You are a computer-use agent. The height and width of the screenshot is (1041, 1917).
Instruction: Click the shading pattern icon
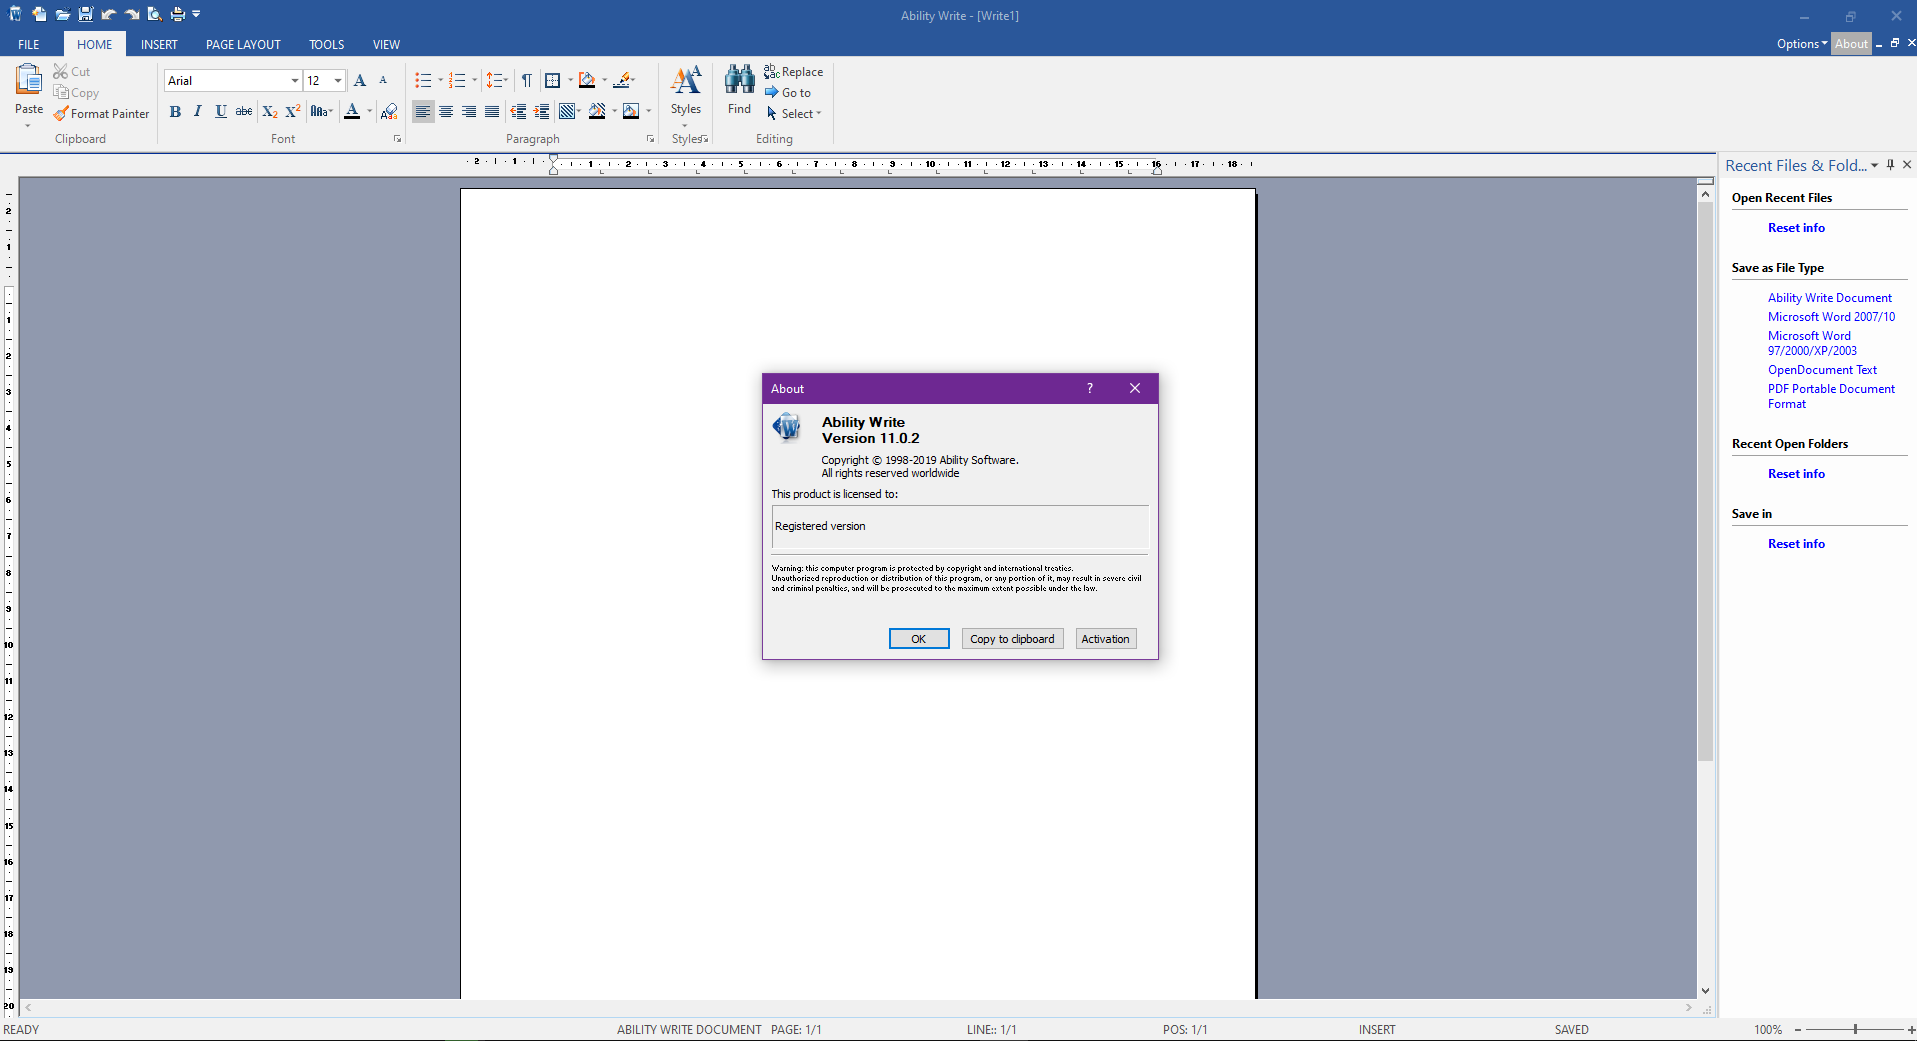click(x=567, y=111)
